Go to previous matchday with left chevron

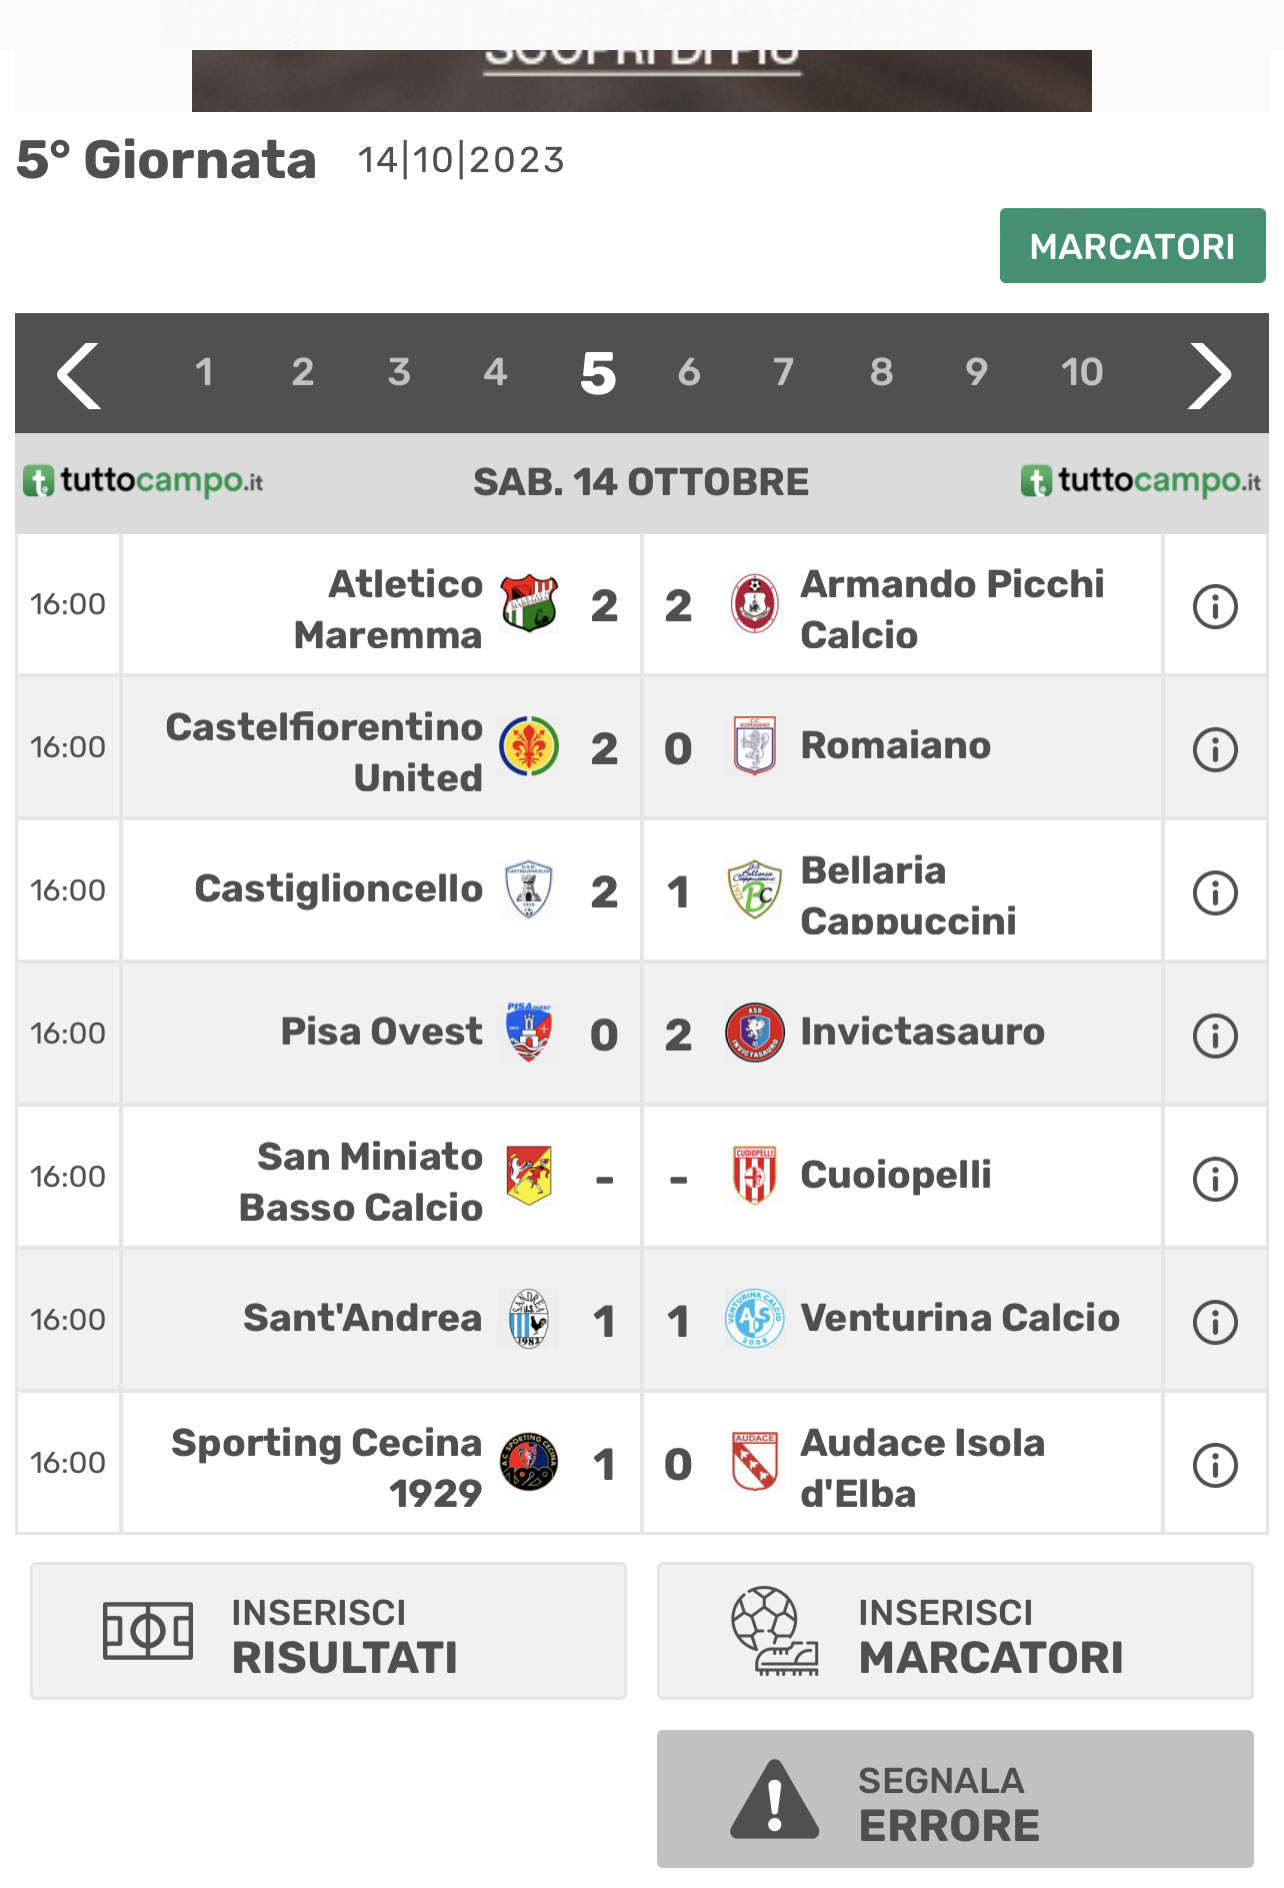79,375
